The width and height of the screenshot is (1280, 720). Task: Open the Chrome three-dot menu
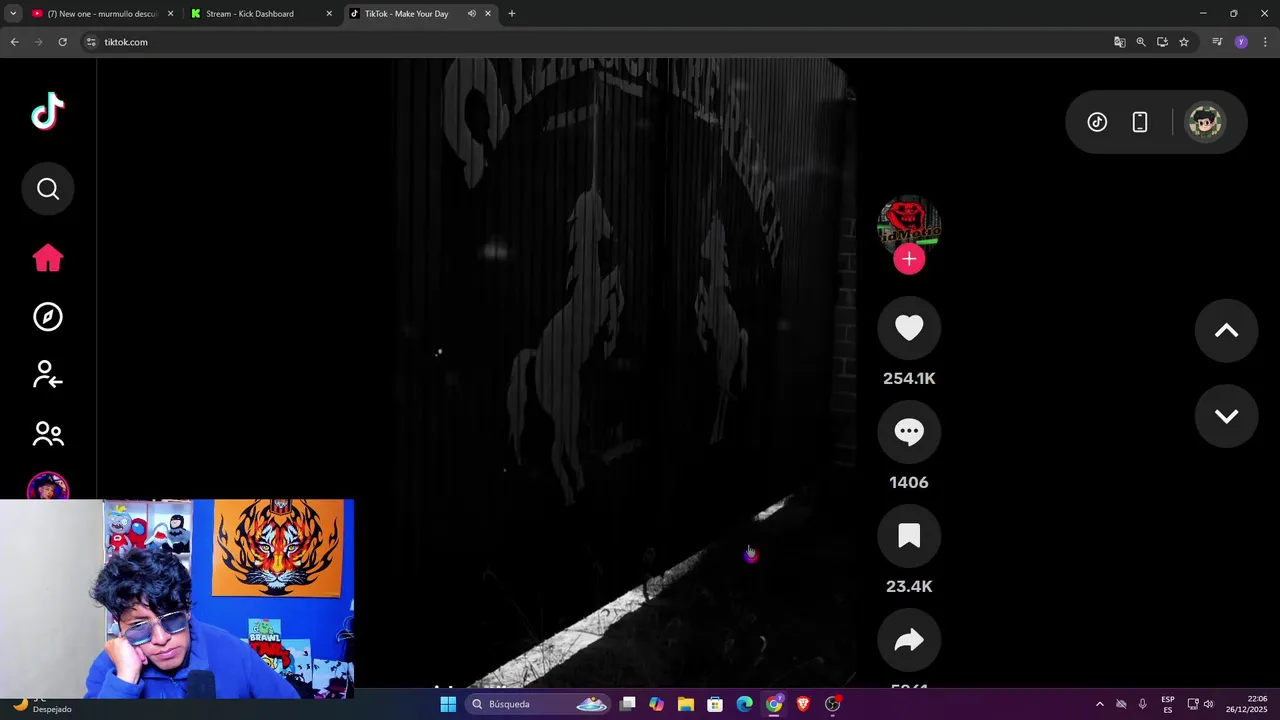[1265, 42]
